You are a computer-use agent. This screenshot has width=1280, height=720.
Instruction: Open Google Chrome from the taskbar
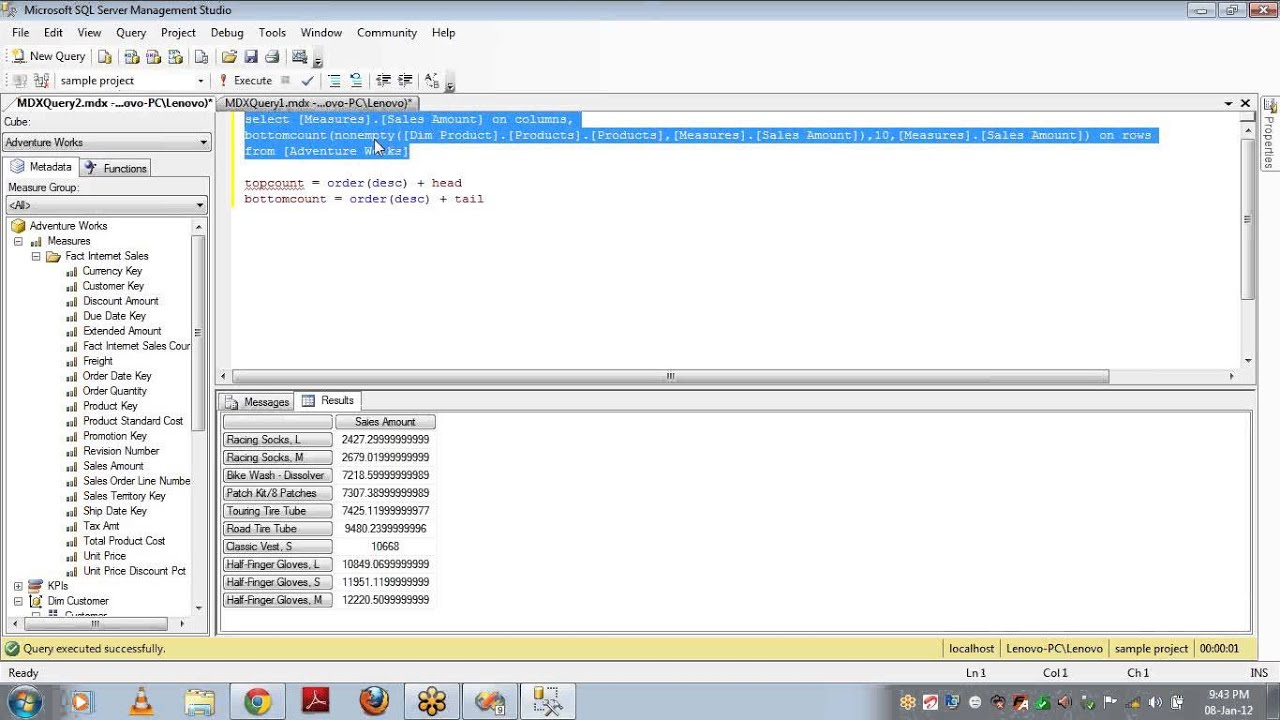click(257, 702)
